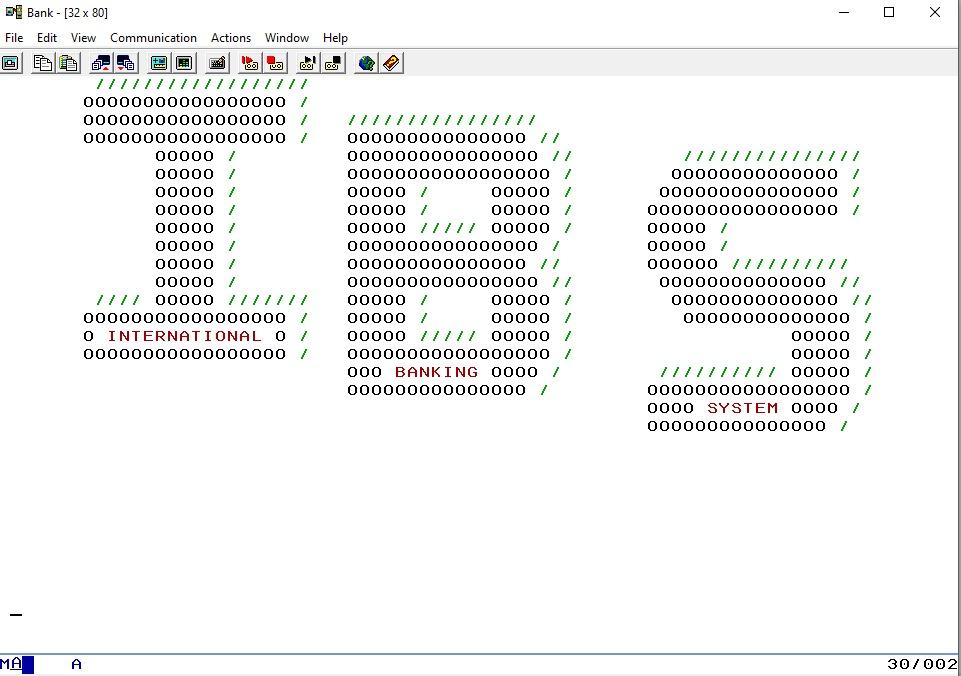Image resolution: width=961 pixels, height=676 pixels.
Task: Open the Window menu
Action: pos(287,37)
